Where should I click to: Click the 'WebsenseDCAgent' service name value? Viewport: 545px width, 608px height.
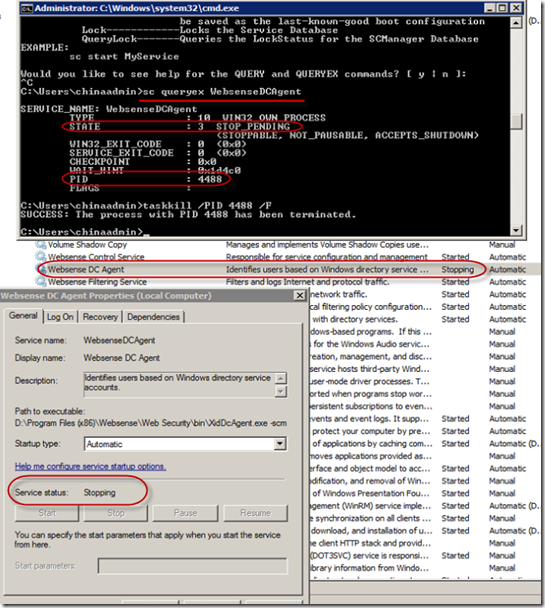[x=119, y=340]
